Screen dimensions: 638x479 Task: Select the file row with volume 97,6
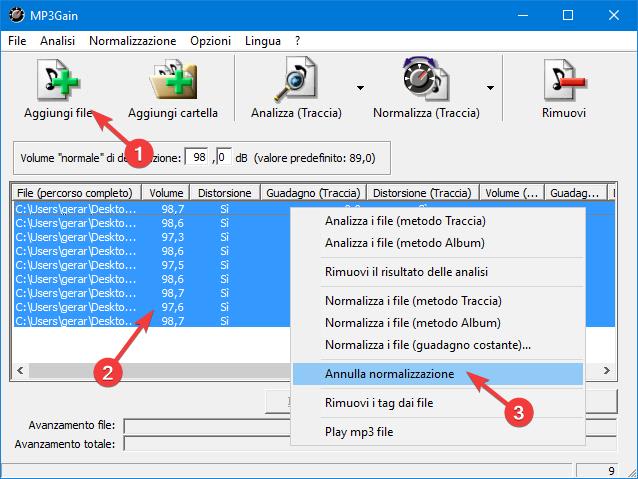coord(151,307)
